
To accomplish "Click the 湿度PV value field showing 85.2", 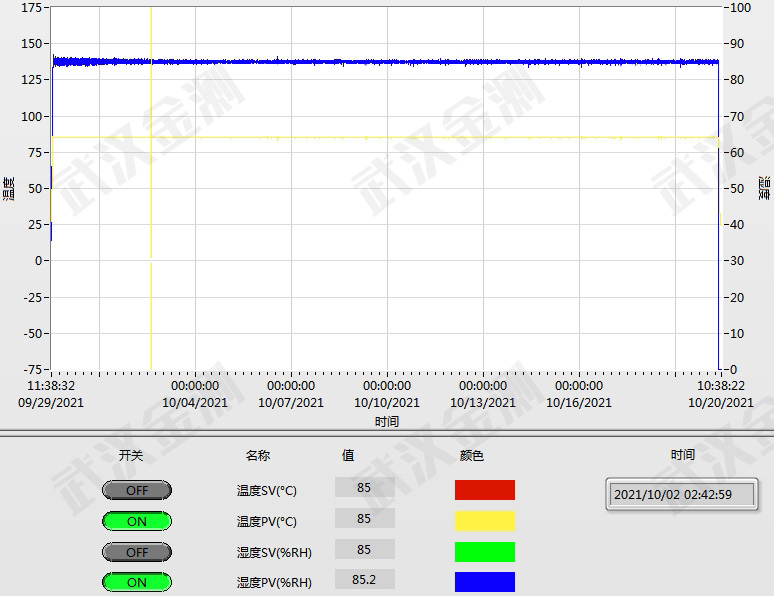I will pos(364,579).
